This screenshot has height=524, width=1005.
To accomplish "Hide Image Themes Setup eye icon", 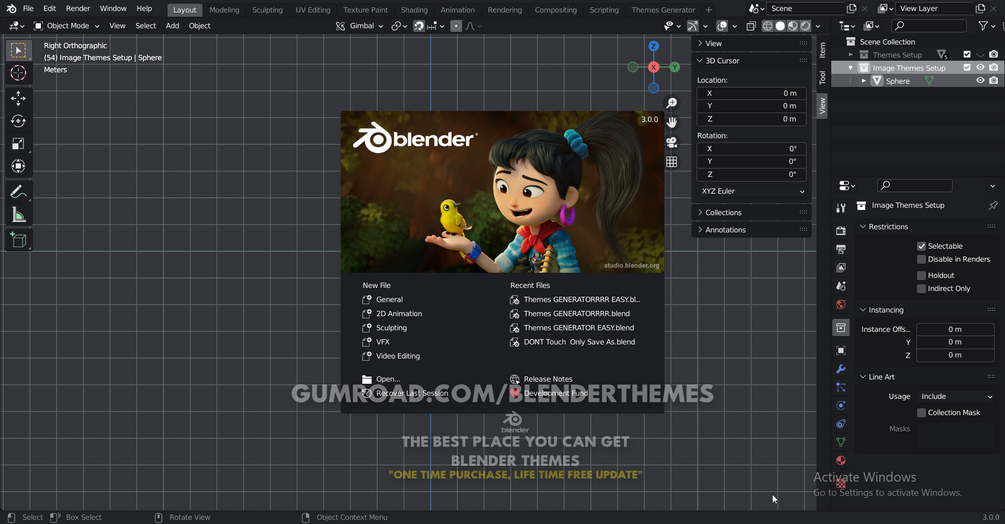I will tap(980, 68).
